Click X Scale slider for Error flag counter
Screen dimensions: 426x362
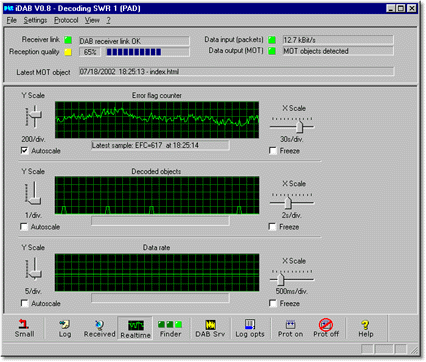point(299,127)
